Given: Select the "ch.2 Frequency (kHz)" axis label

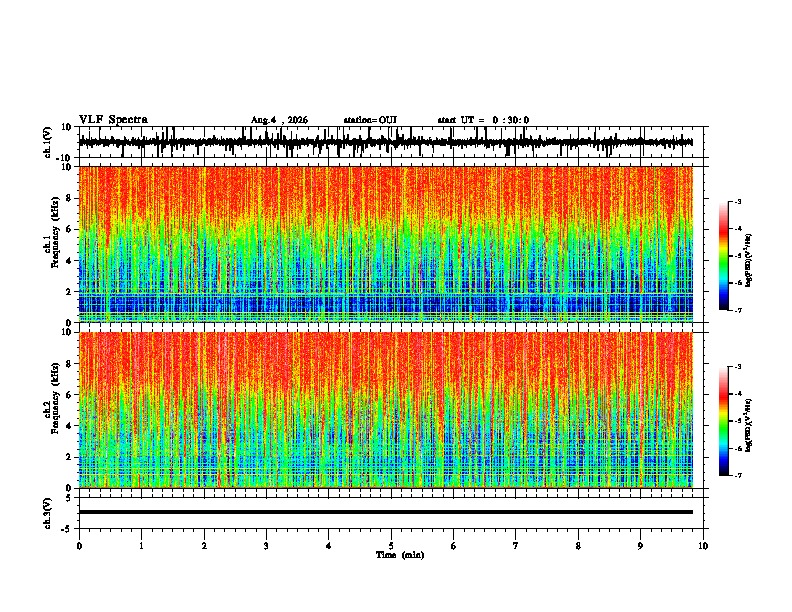Looking at the screenshot, I should pyautogui.click(x=52, y=398).
